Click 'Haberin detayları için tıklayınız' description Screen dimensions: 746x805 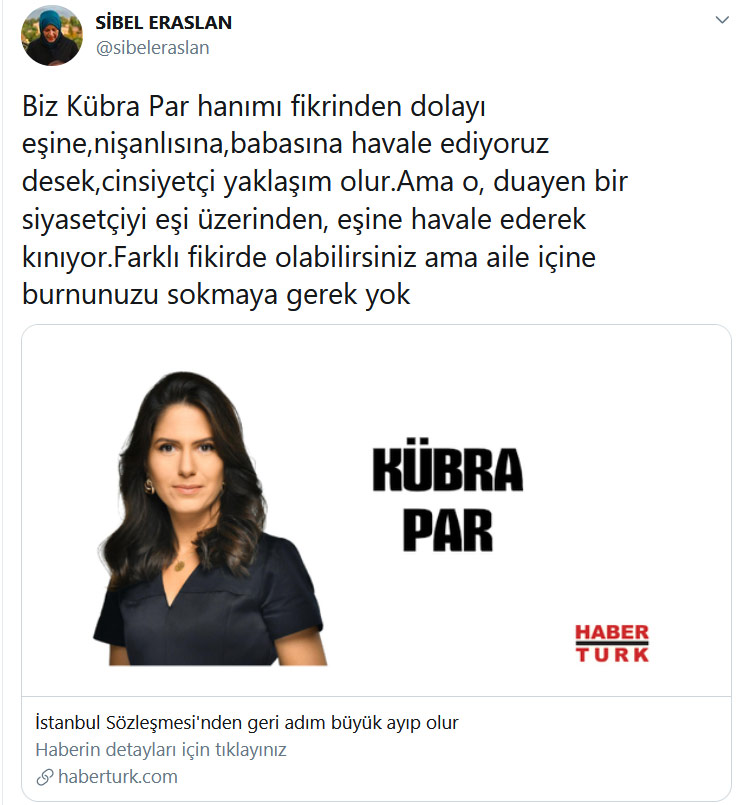point(161,750)
